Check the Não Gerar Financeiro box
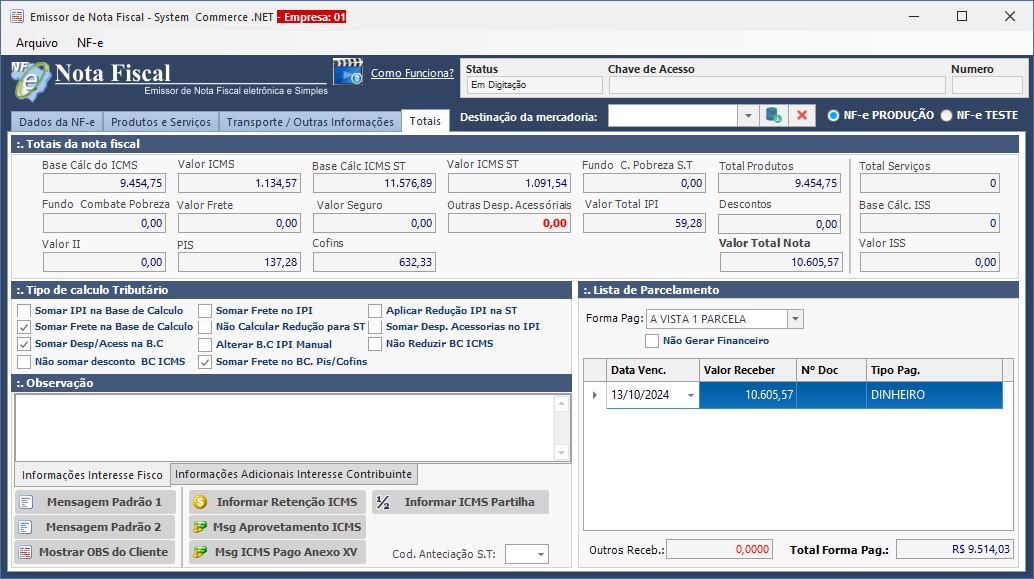 652,341
